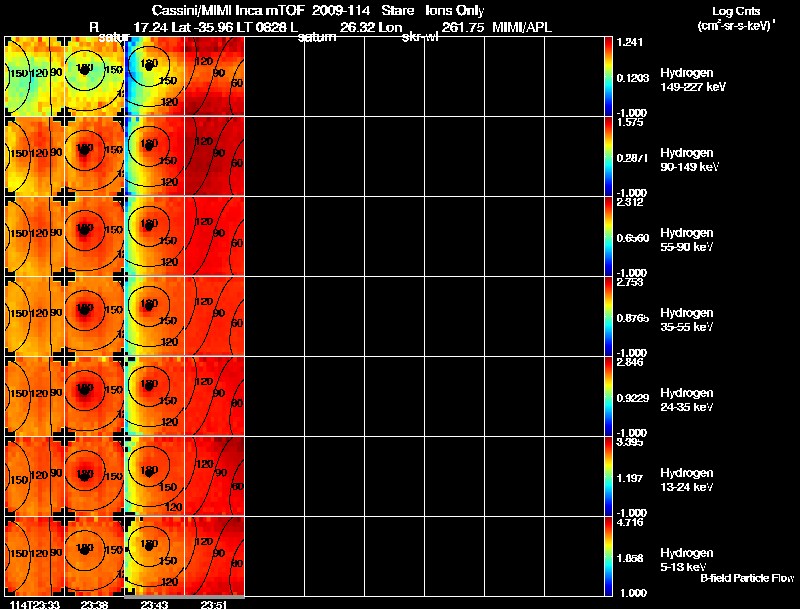Click the 'Hydrogen 90-149 keV' label
Image resolution: width=800 pixels, height=609 pixels.
tap(689, 160)
